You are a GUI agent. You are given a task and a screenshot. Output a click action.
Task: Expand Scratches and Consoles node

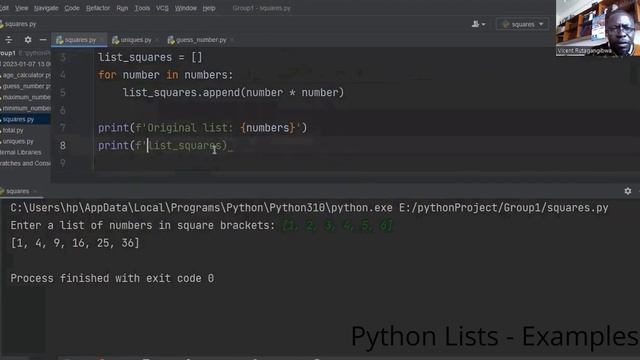(25, 163)
